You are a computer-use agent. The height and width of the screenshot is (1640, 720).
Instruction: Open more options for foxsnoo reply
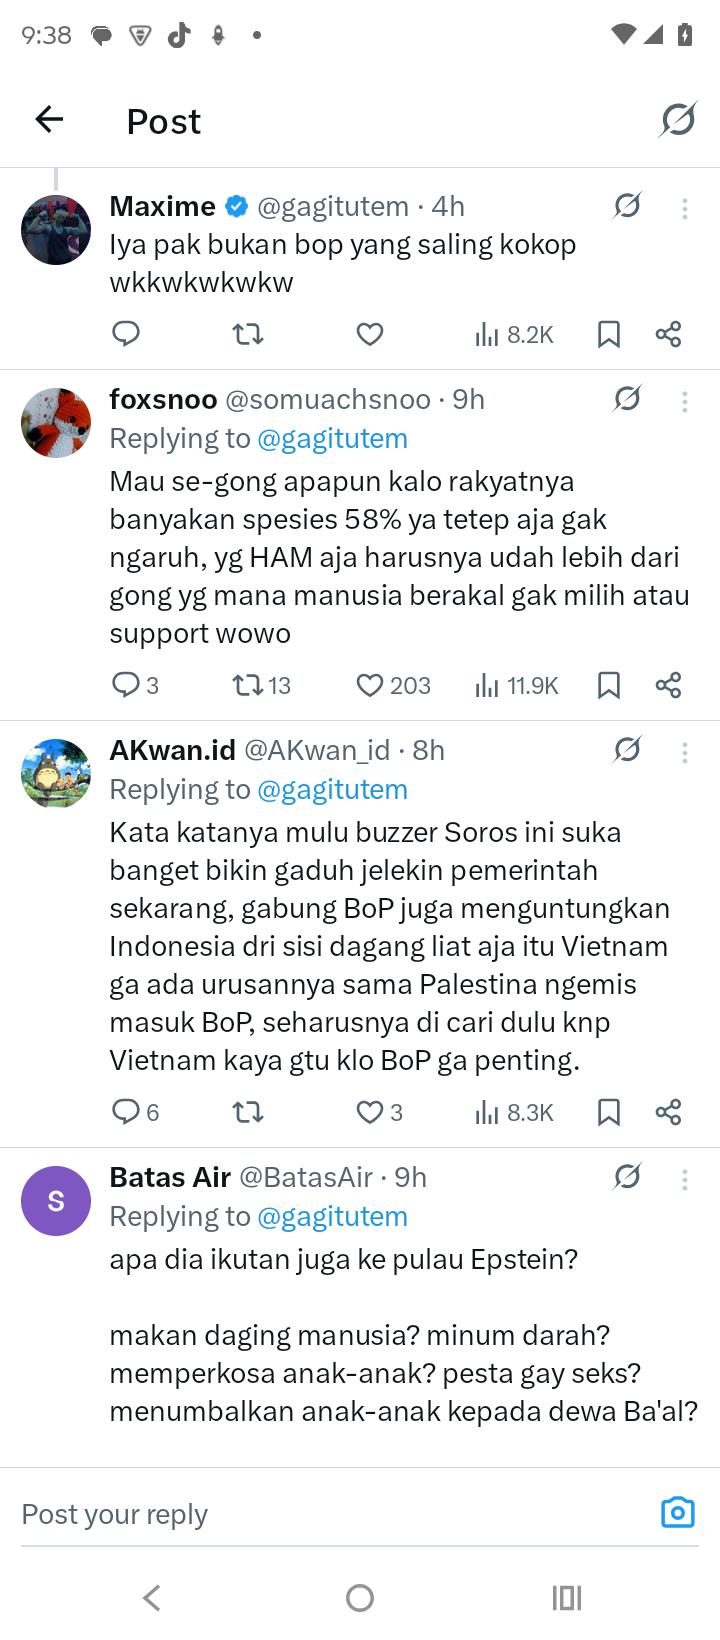(x=685, y=401)
